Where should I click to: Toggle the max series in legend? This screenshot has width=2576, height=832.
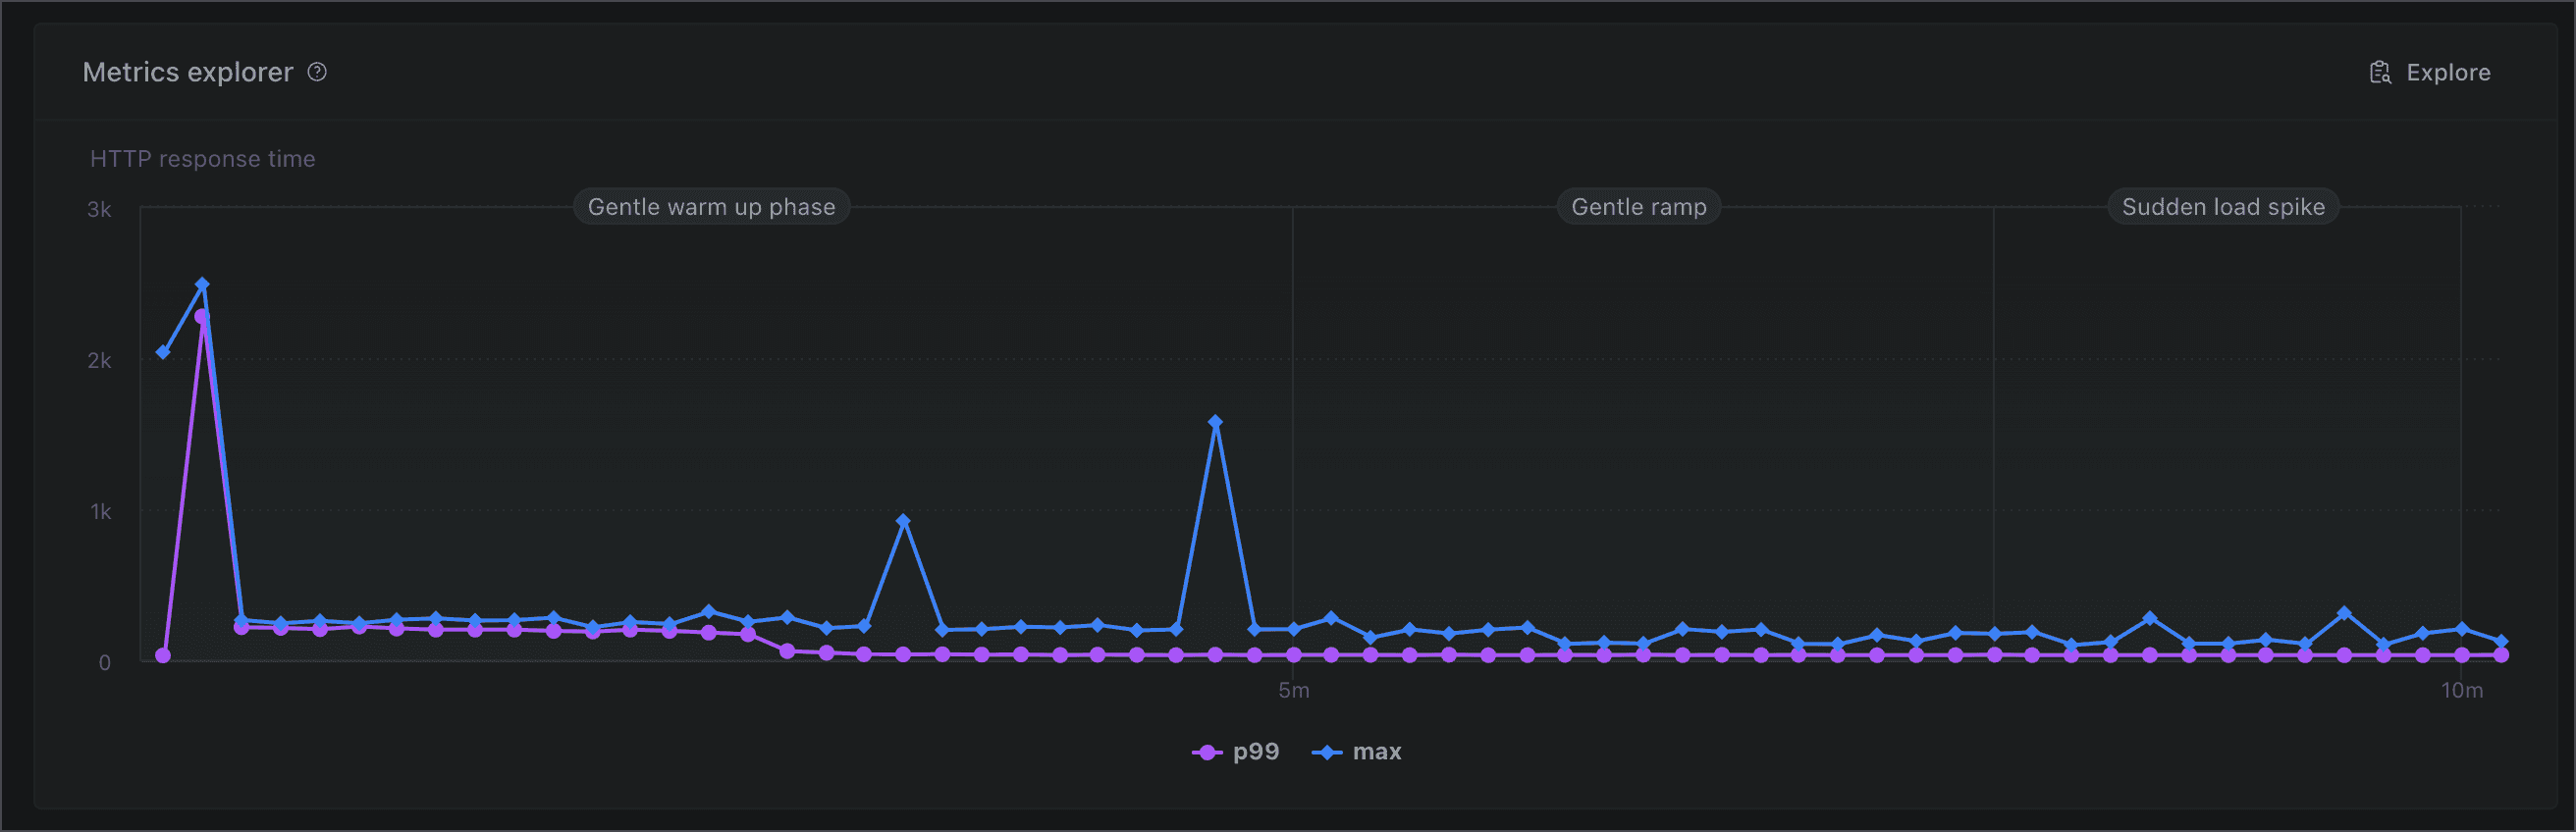1357,752
